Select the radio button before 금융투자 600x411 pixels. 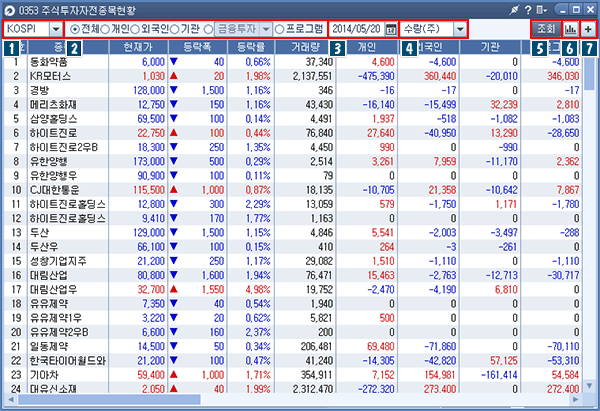pyautogui.click(x=209, y=29)
